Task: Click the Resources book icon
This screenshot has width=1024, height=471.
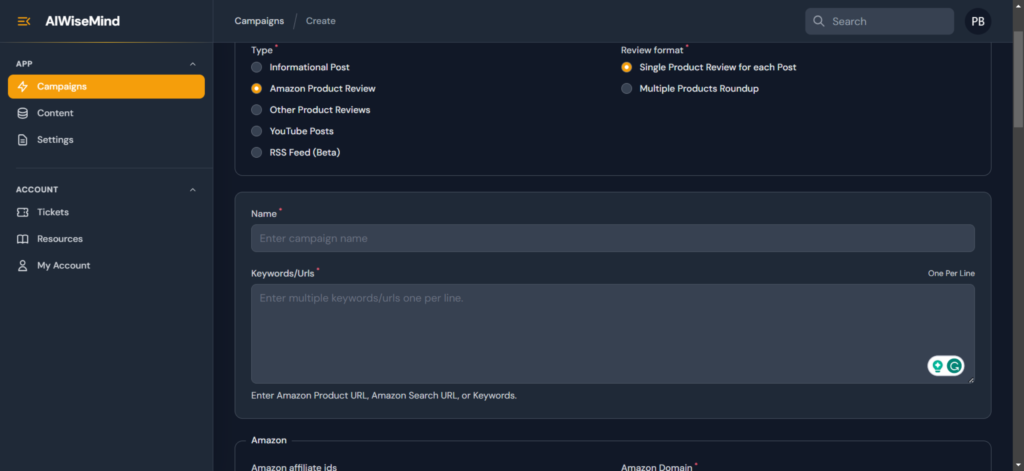Action: pyautogui.click(x=23, y=239)
